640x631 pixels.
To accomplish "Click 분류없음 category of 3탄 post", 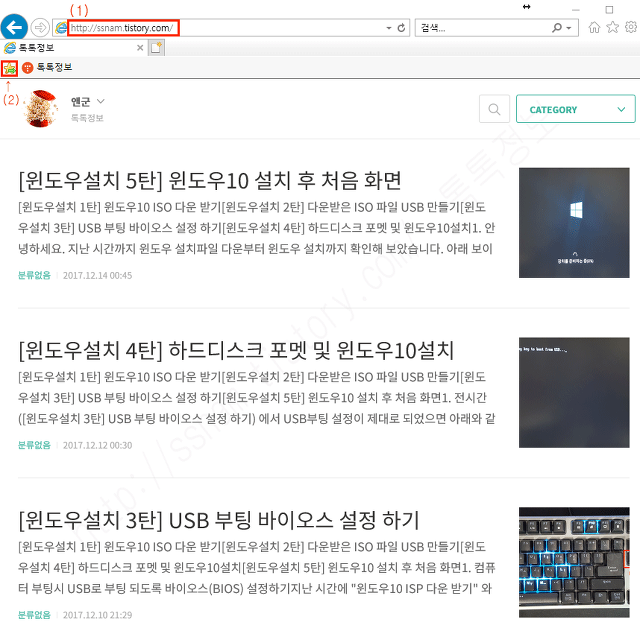I will (x=34, y=615).
